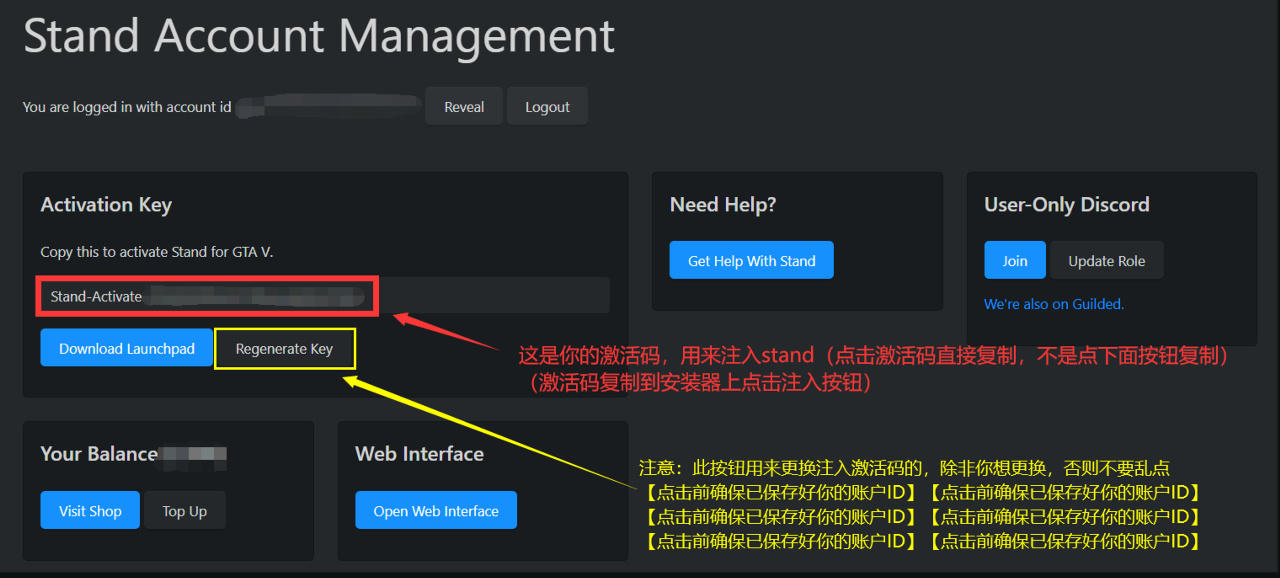The height and width of the screenshot is (578, 1280).
Task: Select the Activation Key panel heading
Action: [106, 205]
